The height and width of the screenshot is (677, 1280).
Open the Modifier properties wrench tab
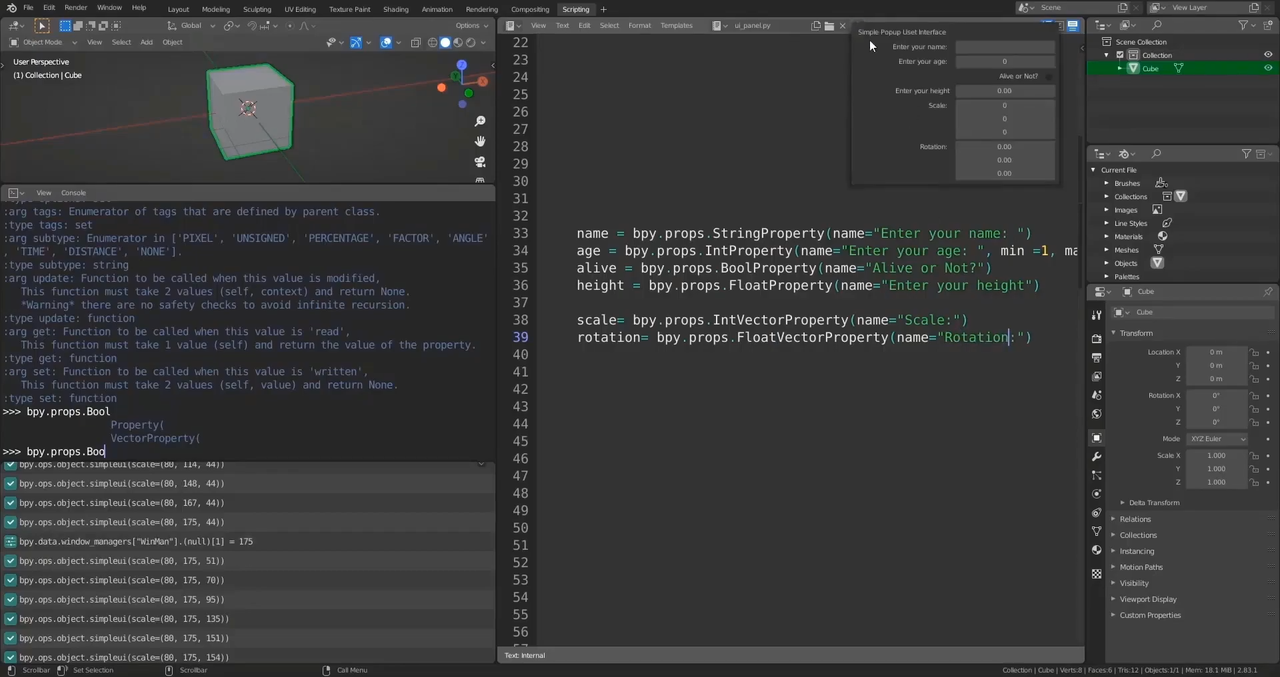click(1097, 456)
